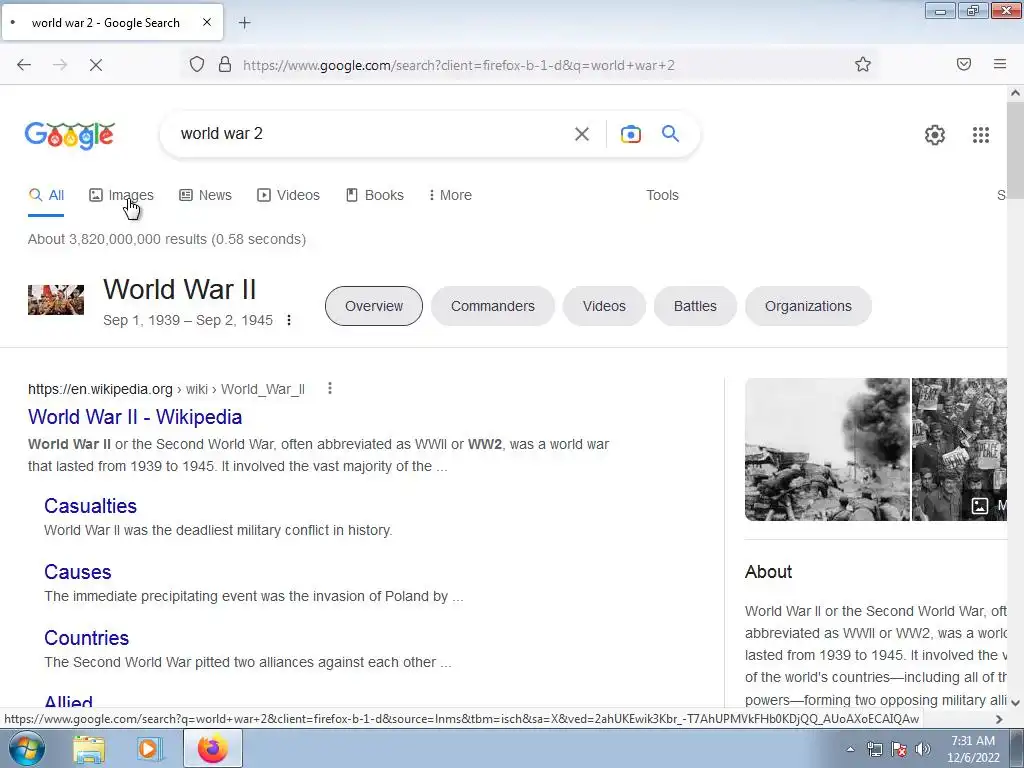This screenshot has height=768, width=1024.
Task: Open Action Center flag icon in tray
Action: [899, 749]
